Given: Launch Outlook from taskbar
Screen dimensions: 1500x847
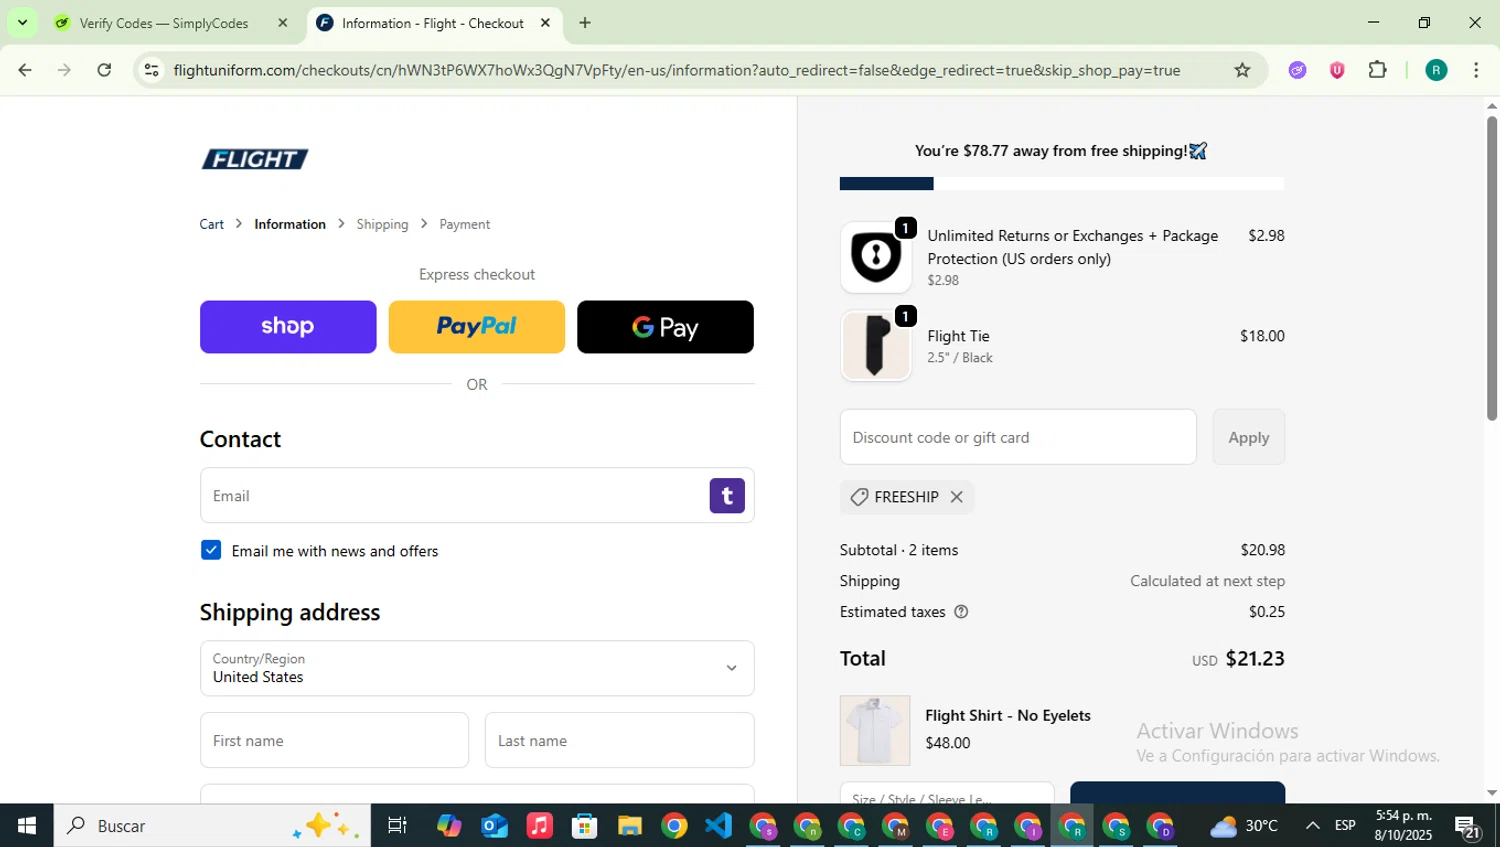Looking at the screenshot, I should point(495,826).
